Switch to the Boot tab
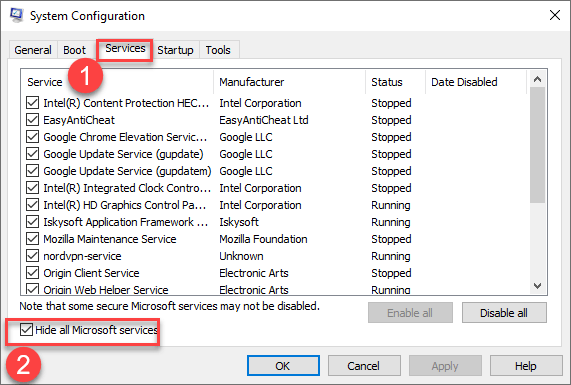The image size is (571, 385). [x=74, y=50]
